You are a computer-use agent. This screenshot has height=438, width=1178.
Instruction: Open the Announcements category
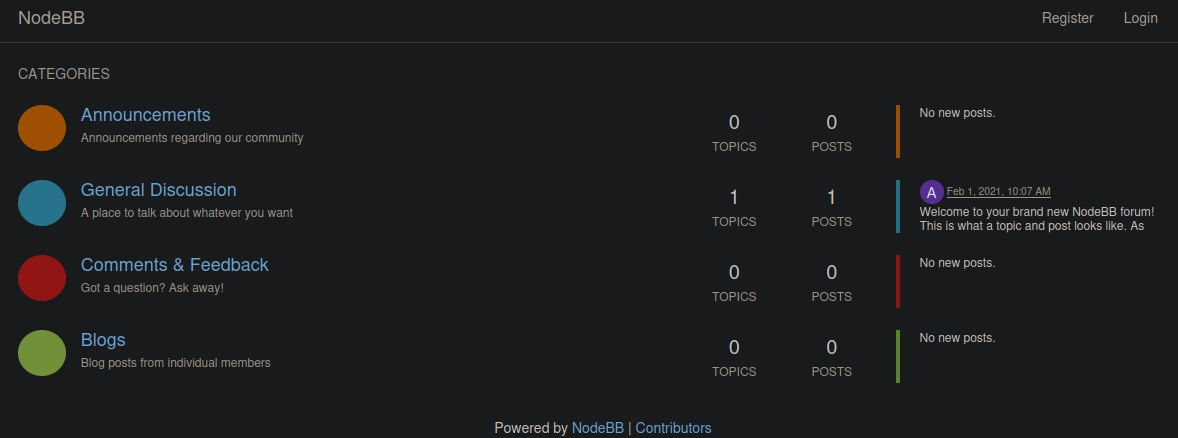(x=145, y=115)
